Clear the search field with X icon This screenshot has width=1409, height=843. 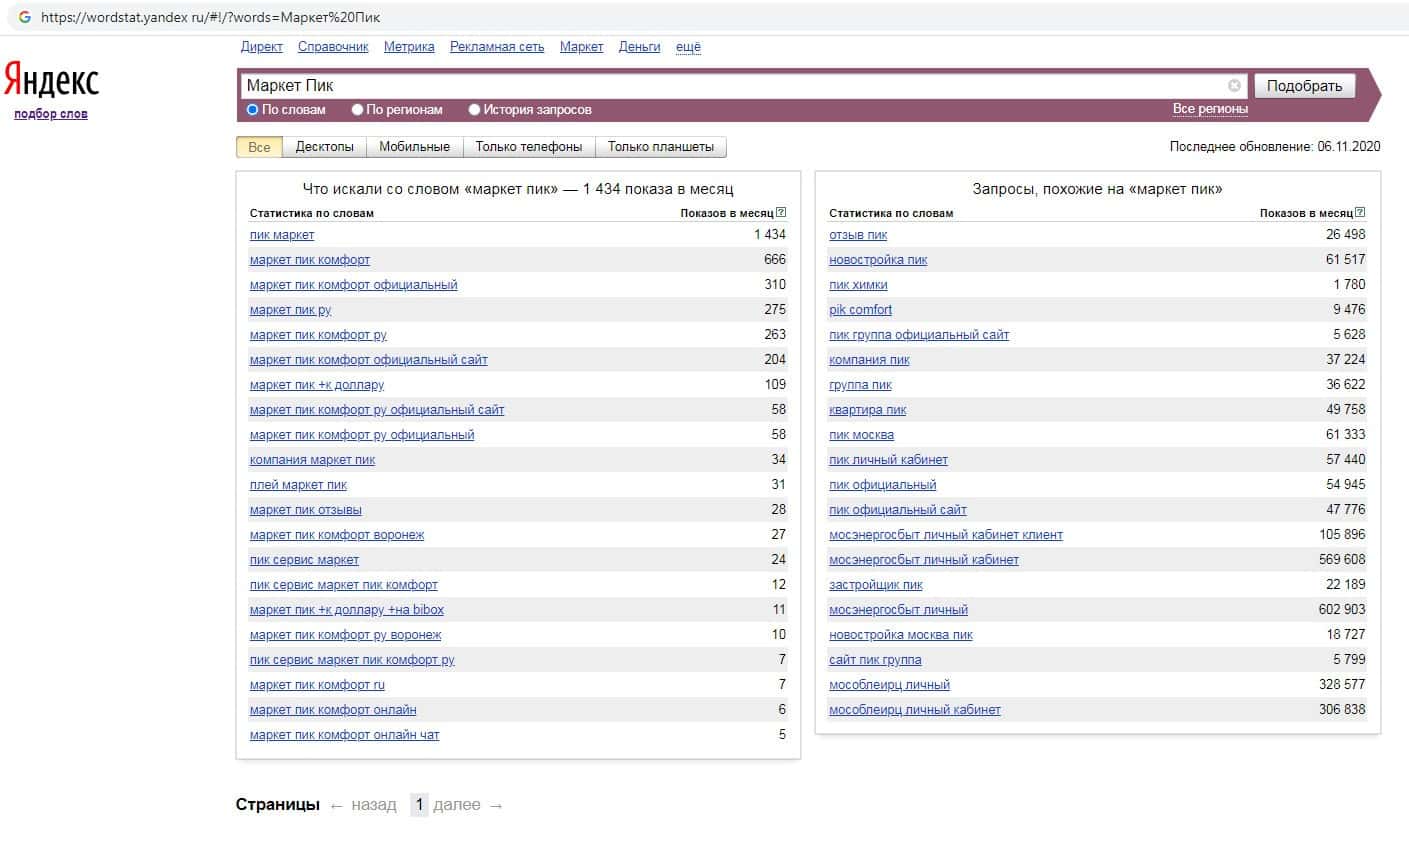pyautogui.click(x=1234, y=86)
